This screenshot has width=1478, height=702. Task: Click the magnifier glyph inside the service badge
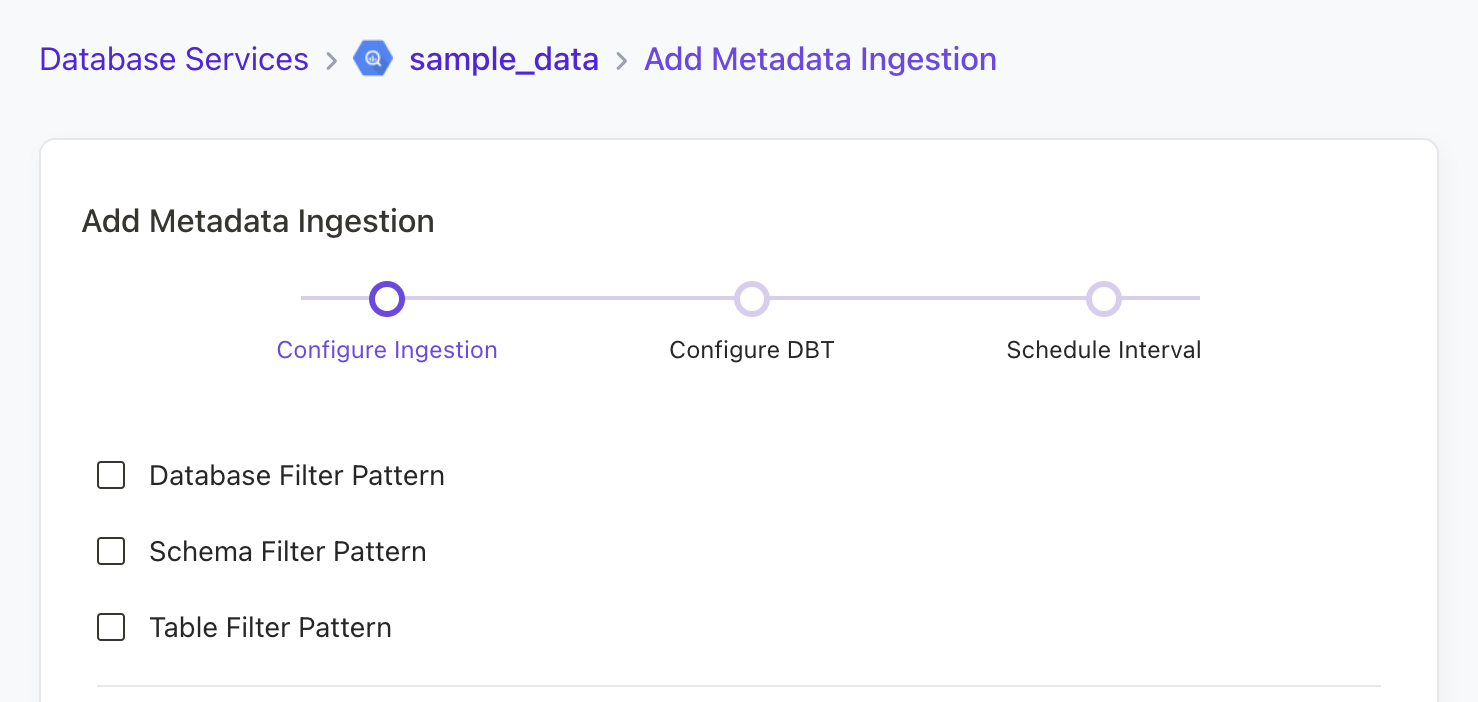[x=372, y=59]
